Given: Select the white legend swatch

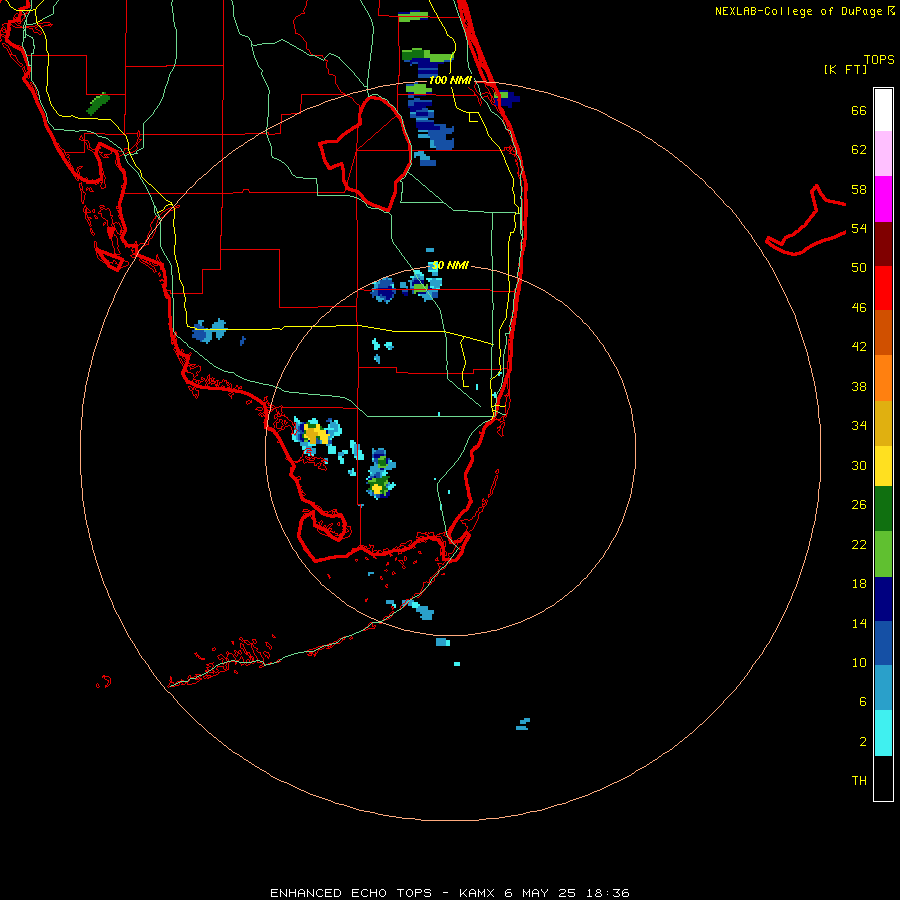Looking at the screenshot, I should (883, 110).
